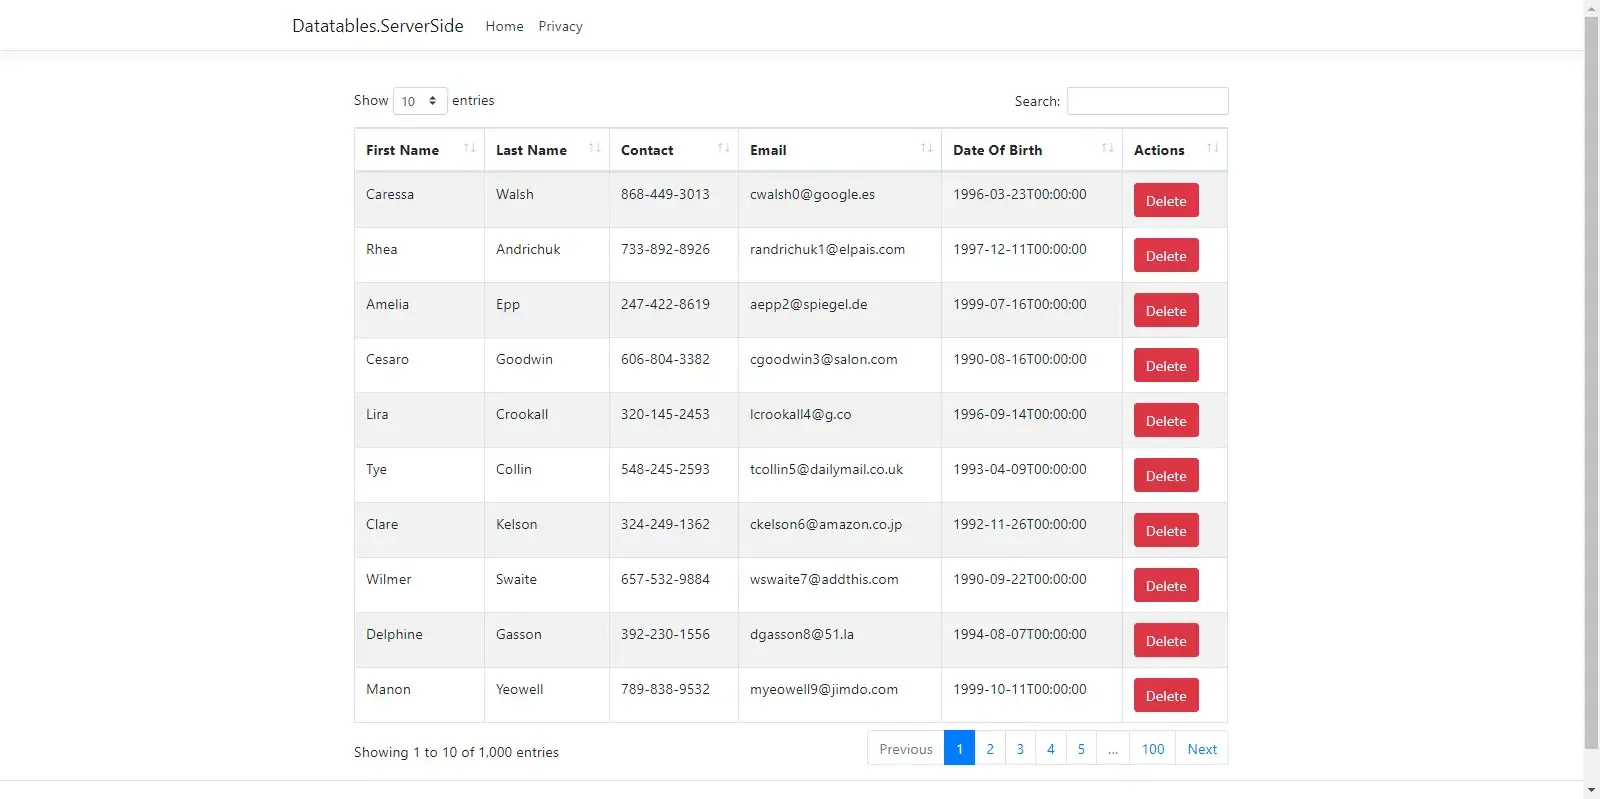Delete the Amelia Epp entry
1600x799 pixels.
[x=1165, y=311]
